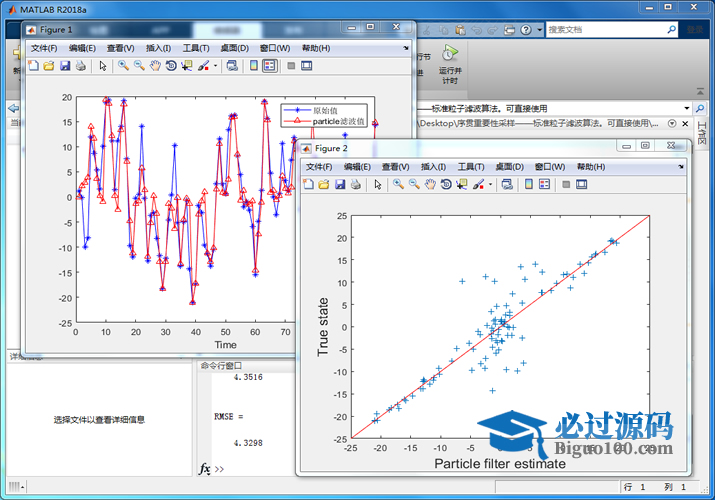Open 工具(T) menu in Figure 2
The height and width of the screenshot is (500, 715).
click(x=470, y=167)
